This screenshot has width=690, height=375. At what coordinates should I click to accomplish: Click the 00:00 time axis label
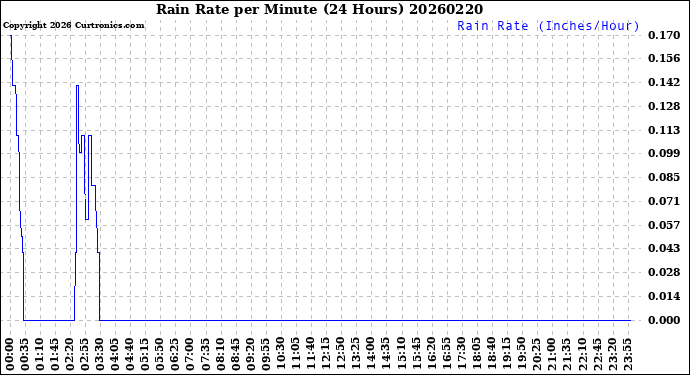10,355
